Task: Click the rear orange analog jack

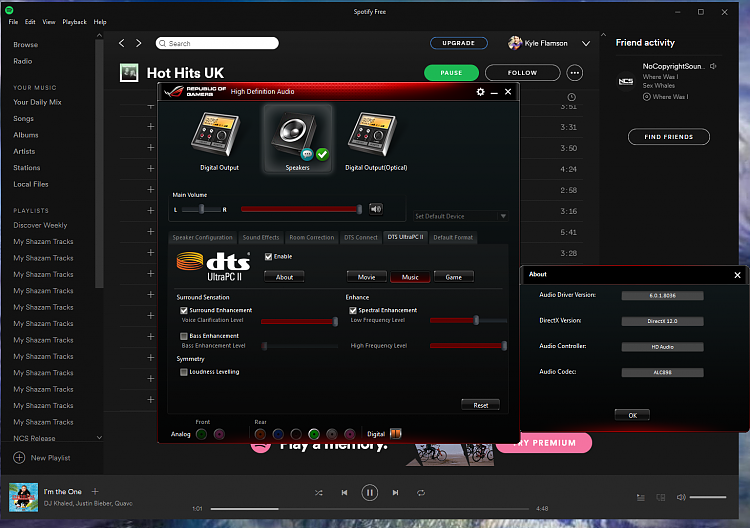Action: click(260, 434)
